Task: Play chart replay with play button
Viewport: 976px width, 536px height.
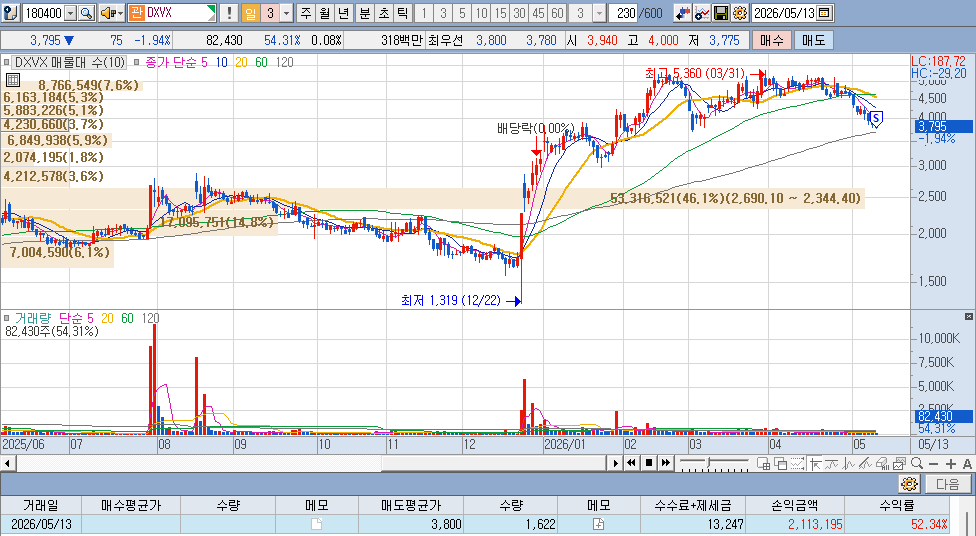Action: (615, 463)
